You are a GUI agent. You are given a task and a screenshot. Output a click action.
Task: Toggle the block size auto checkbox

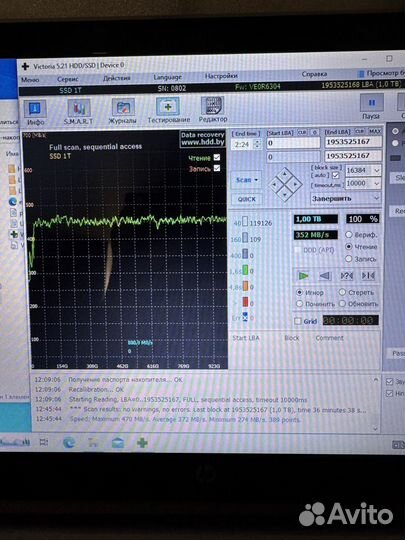[335, 176]
